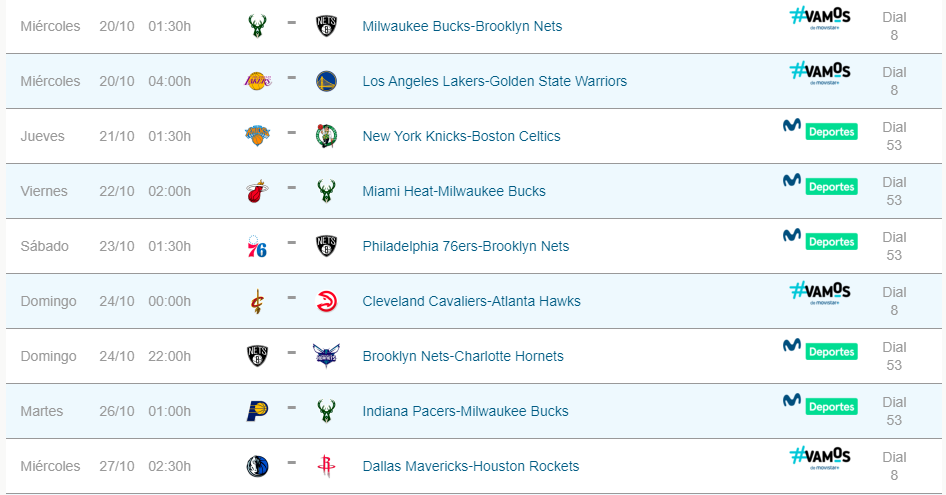The width and height of the screenshot is (946, 495).
Task: Click the Dallas Mavericks team logo
Action: [257, 466]
